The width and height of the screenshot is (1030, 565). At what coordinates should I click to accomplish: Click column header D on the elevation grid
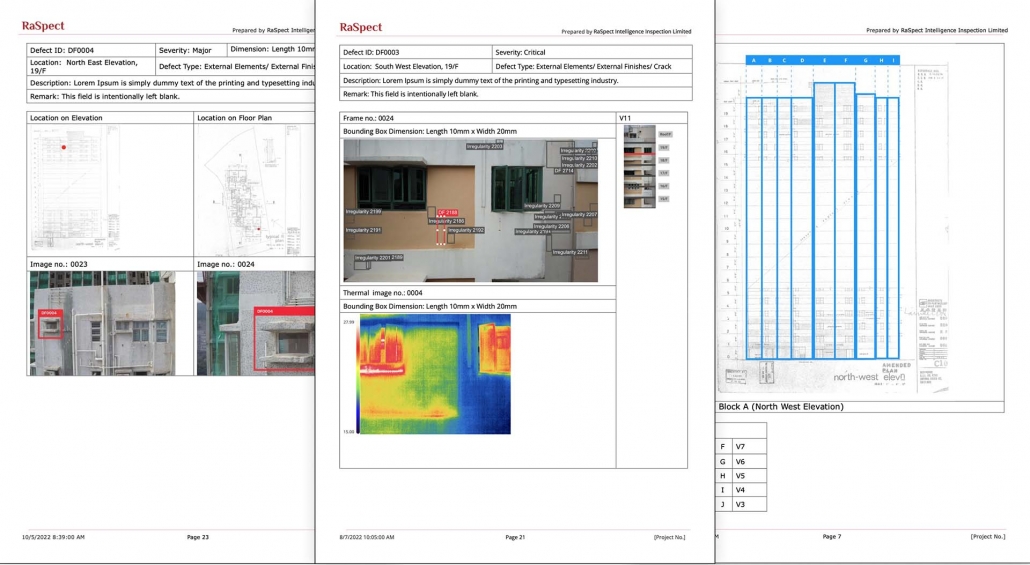[x=802, y=60]
